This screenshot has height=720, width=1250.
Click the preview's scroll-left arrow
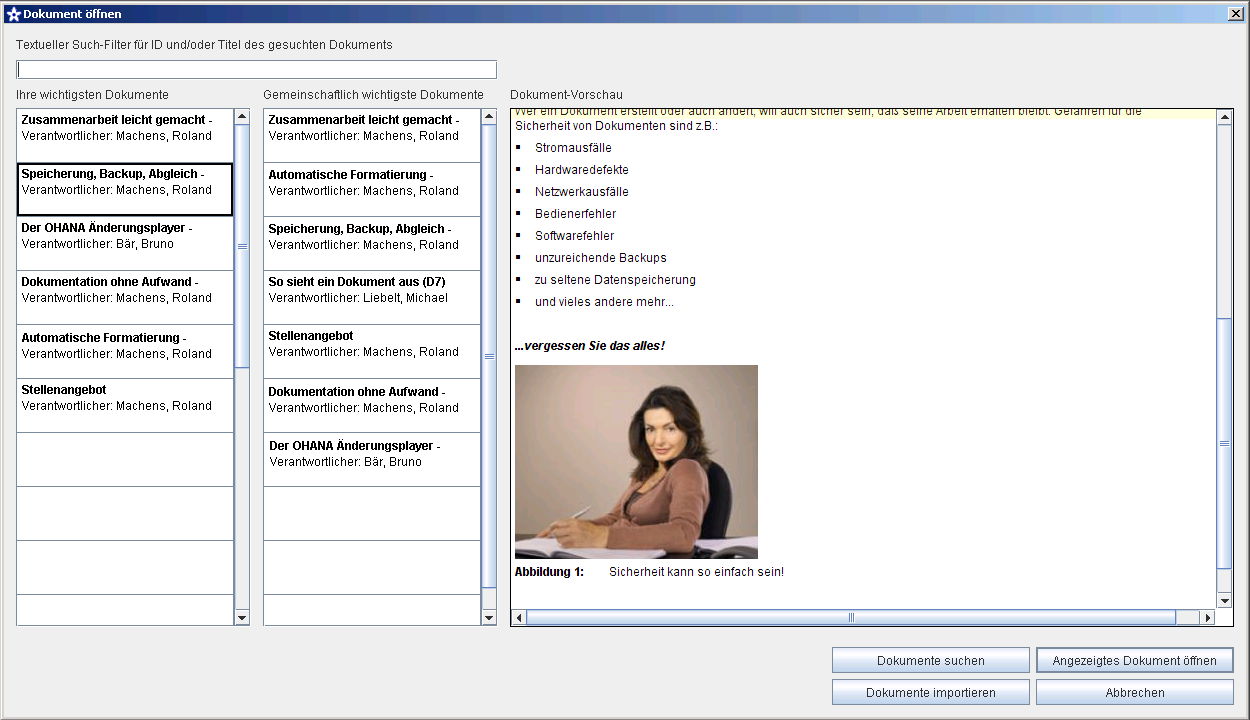(518, 618)
